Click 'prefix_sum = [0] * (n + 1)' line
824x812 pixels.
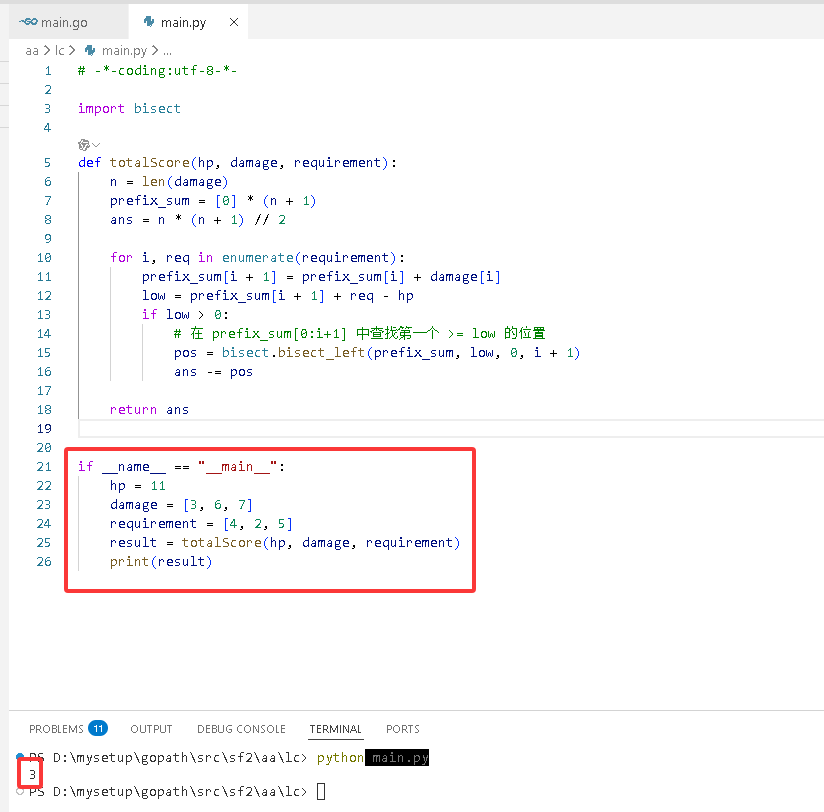coord(213,201)
